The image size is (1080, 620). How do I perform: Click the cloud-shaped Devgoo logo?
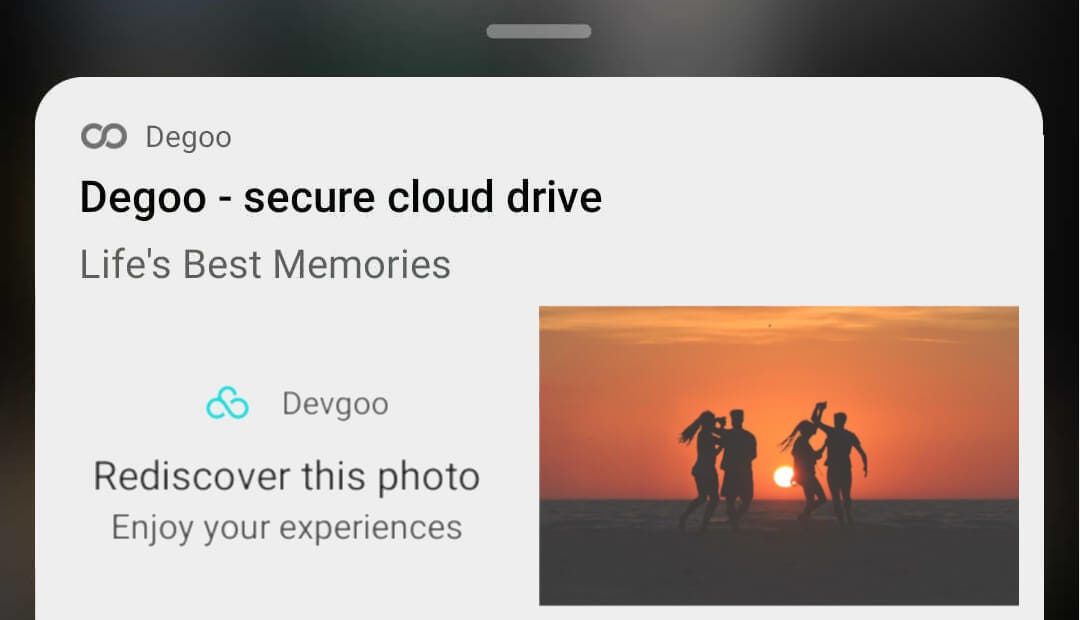point(228,403)
